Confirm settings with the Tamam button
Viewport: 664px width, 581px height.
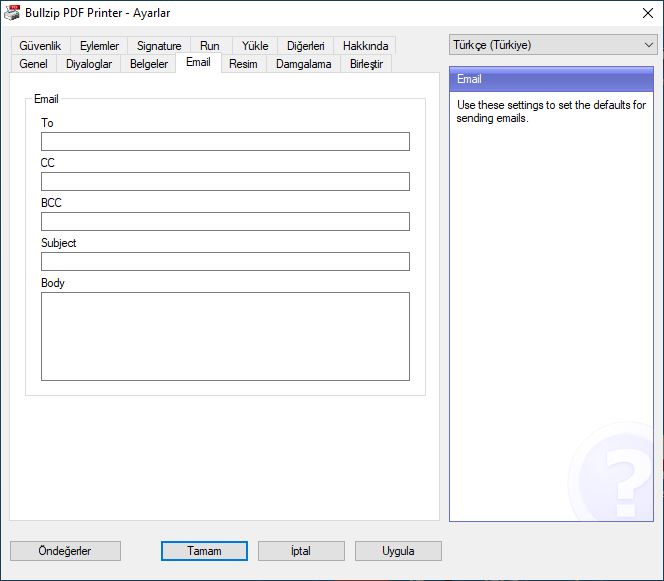coord(204,551)
